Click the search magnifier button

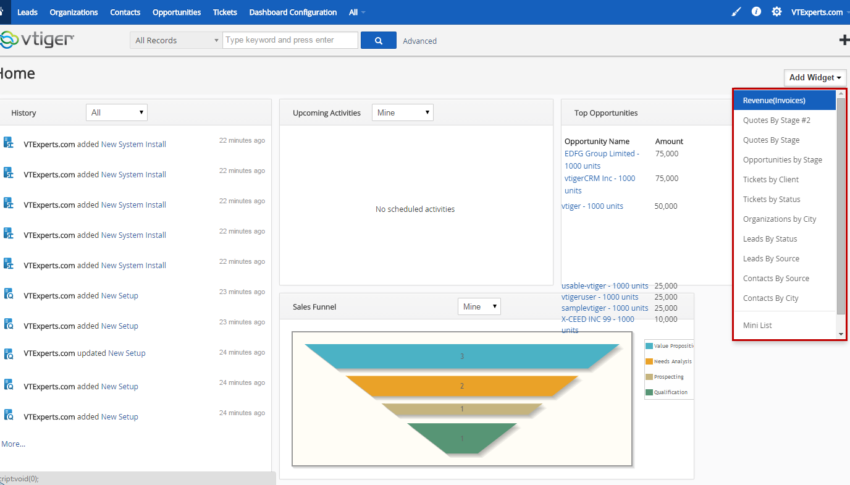[x=378, y=40]
